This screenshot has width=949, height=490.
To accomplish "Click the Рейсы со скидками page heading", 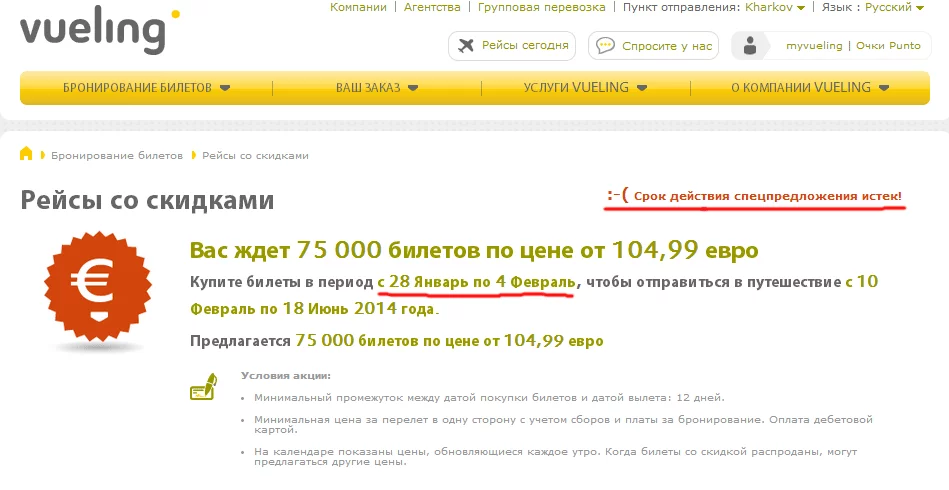I will [x=147, y=200].
